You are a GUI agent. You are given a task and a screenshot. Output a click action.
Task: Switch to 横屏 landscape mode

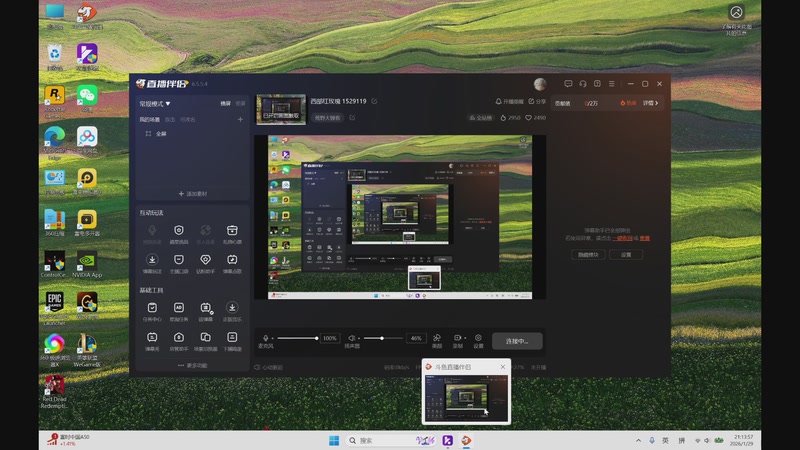[225, 104]
